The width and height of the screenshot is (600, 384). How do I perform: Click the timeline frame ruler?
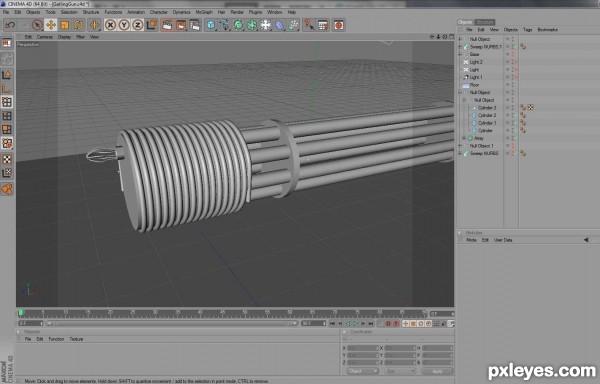(223, 313)
